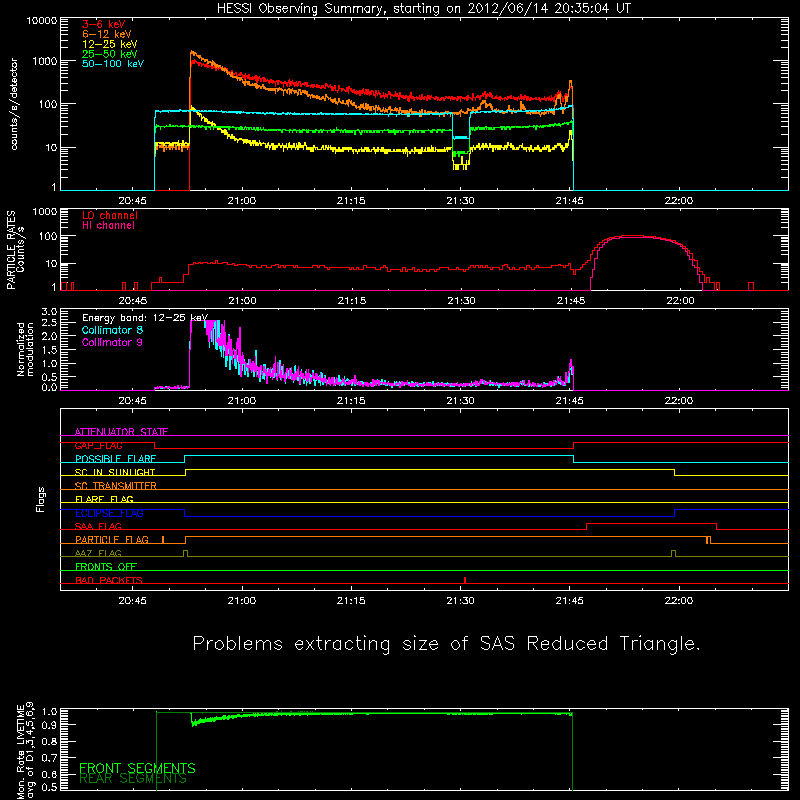Select the BAD_PACKETS flag label

click(x=109, y=581)
